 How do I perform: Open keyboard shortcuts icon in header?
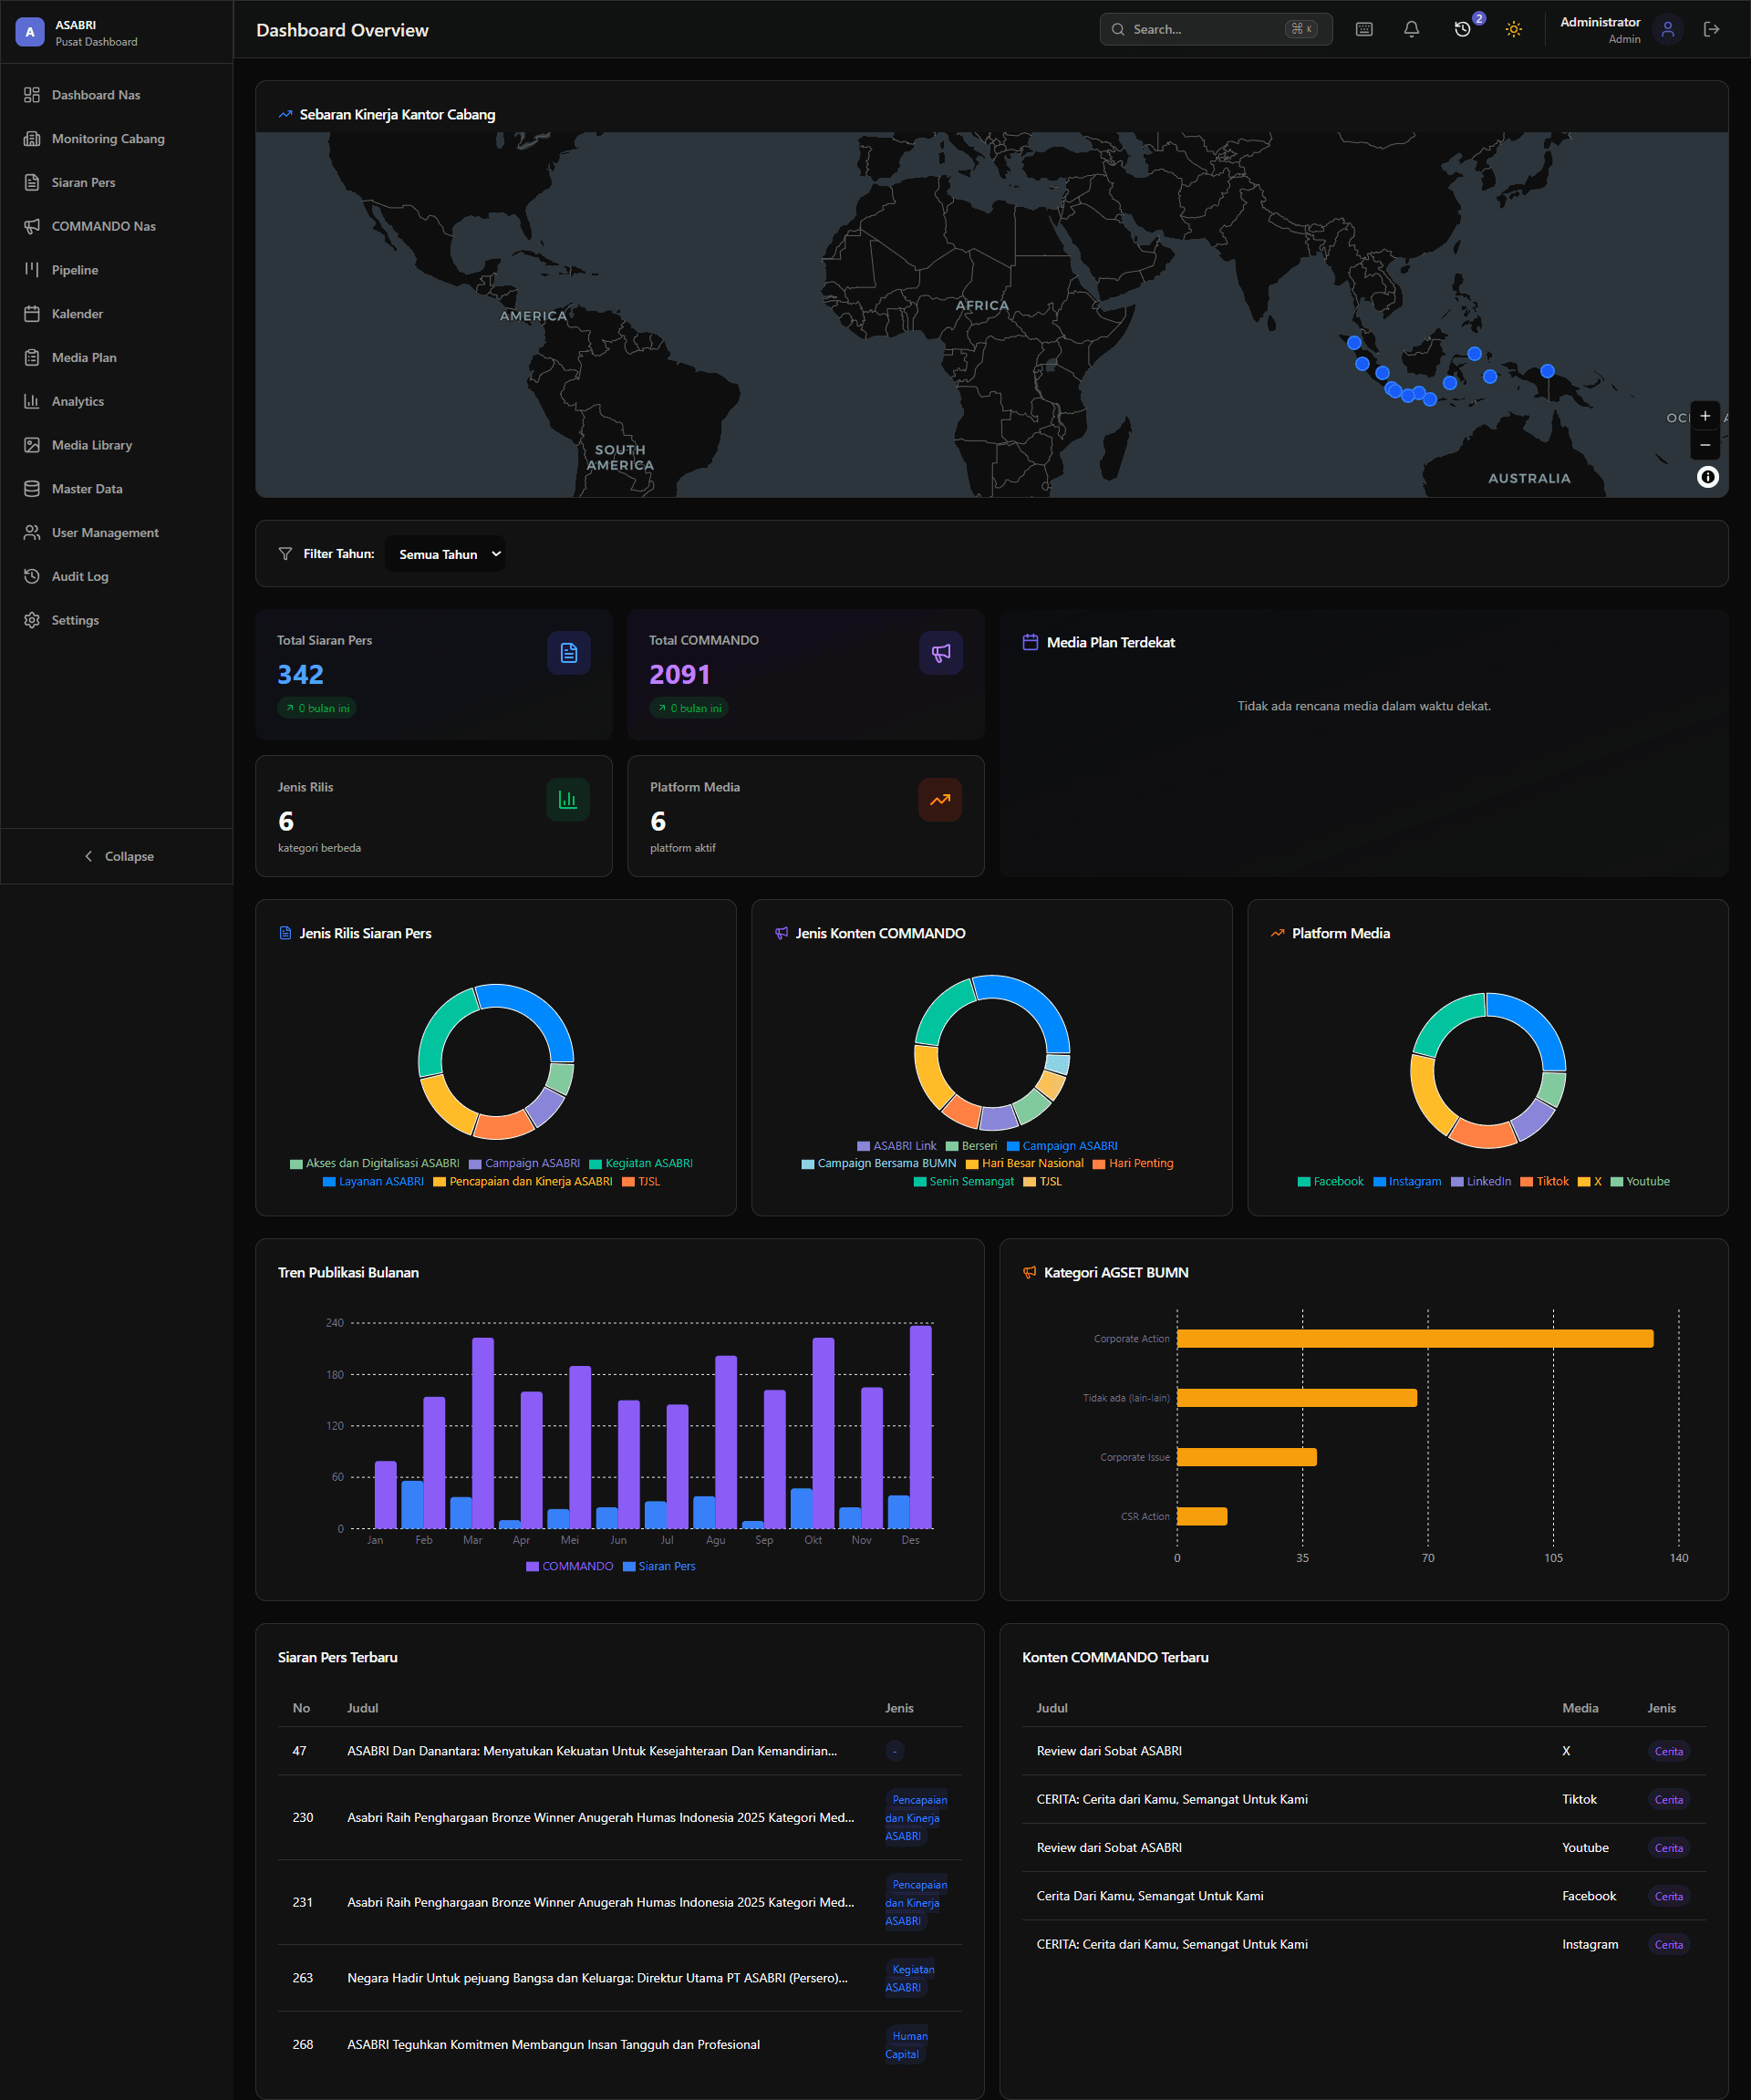click(1364, 29)
